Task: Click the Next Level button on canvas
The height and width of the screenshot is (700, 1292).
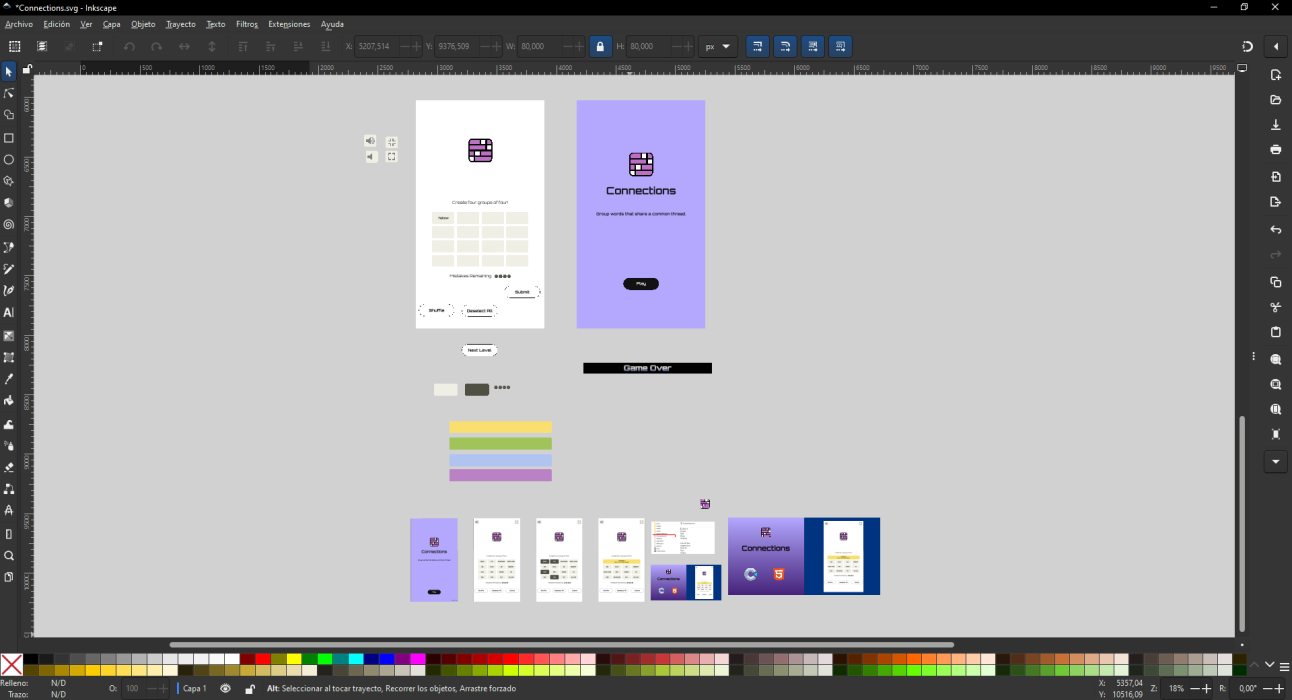Action: pyautogui.click(x=479, y=350)
